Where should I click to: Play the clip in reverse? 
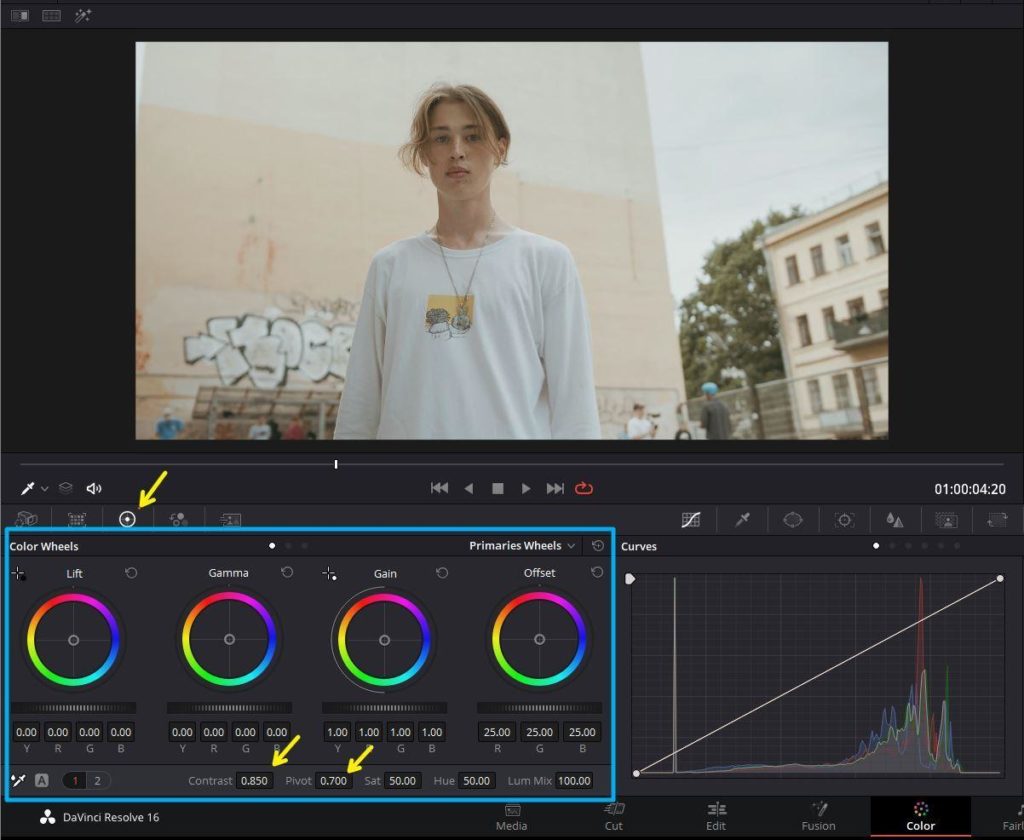468,489
